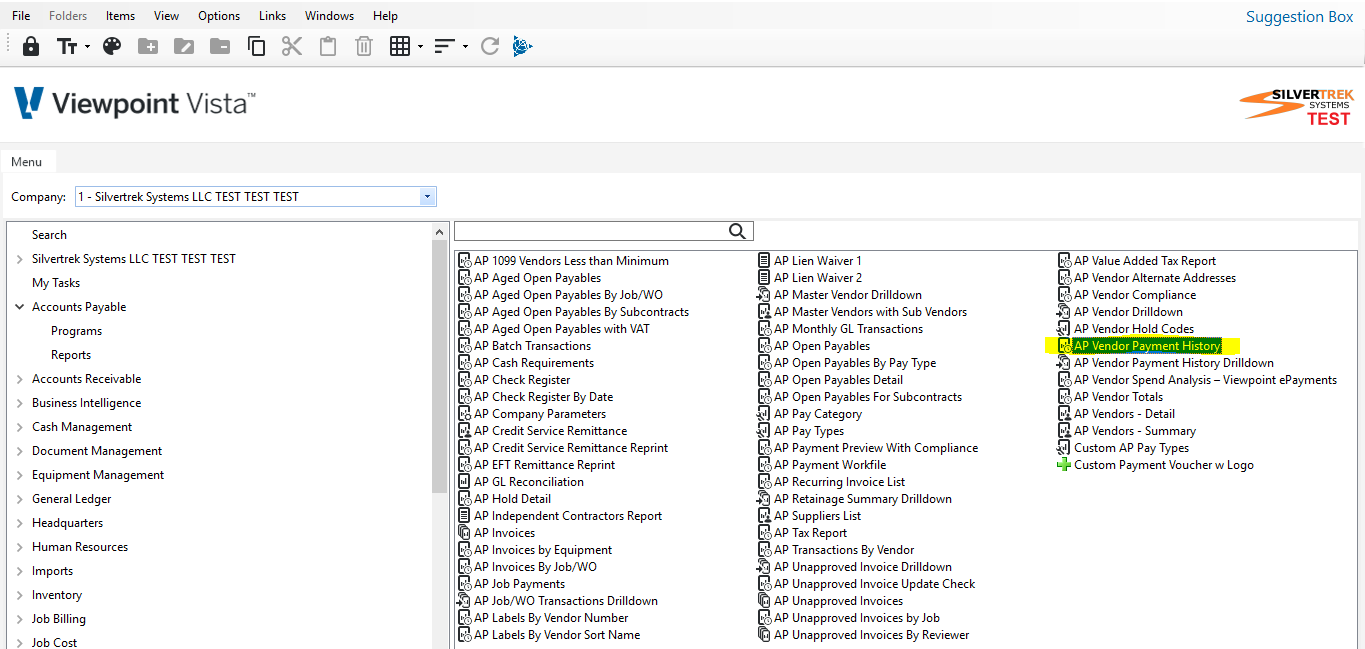Open the AP Open Payables report
The height and width of the screenshot is (649, 1365).
(x=822, y=346)
